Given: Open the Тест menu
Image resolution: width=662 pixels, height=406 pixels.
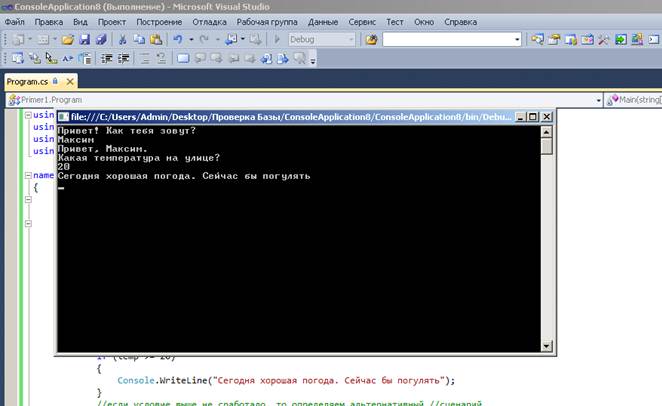Looking at the screenshot, I should tap(395, 22).
